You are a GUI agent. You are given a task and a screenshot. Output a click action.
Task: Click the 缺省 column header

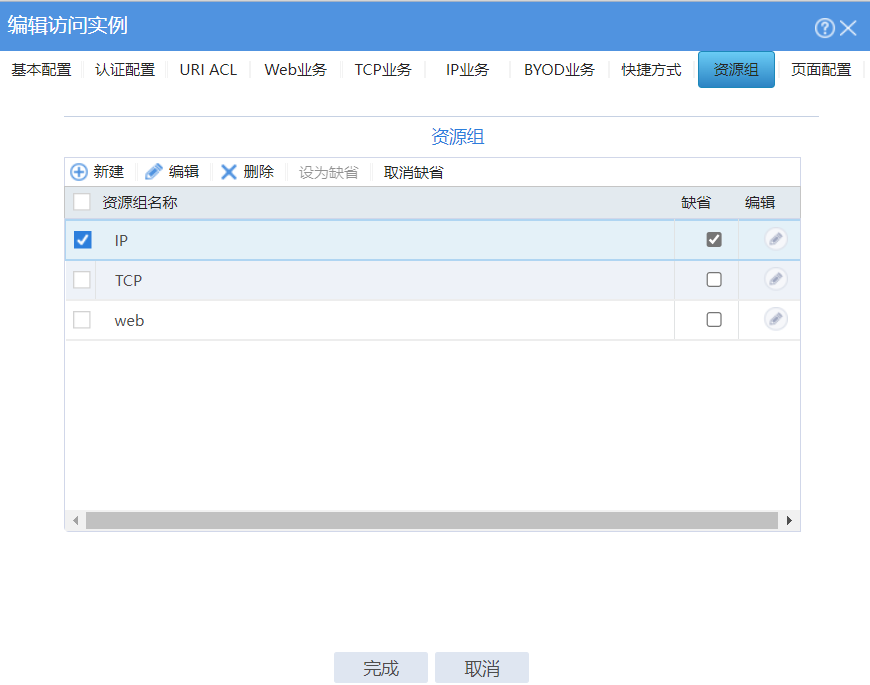pyautogui.click(x=696, y=202)
